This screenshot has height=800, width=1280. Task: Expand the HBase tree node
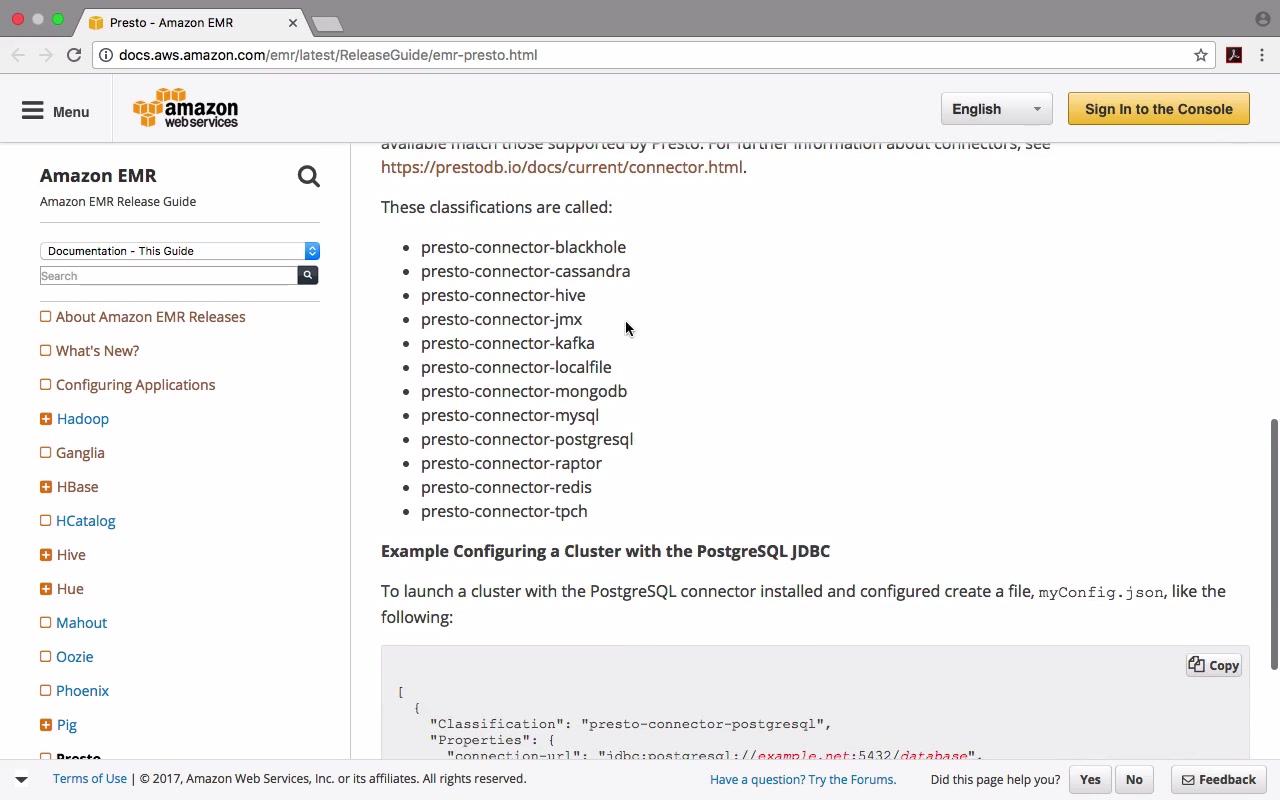(46, 487)
